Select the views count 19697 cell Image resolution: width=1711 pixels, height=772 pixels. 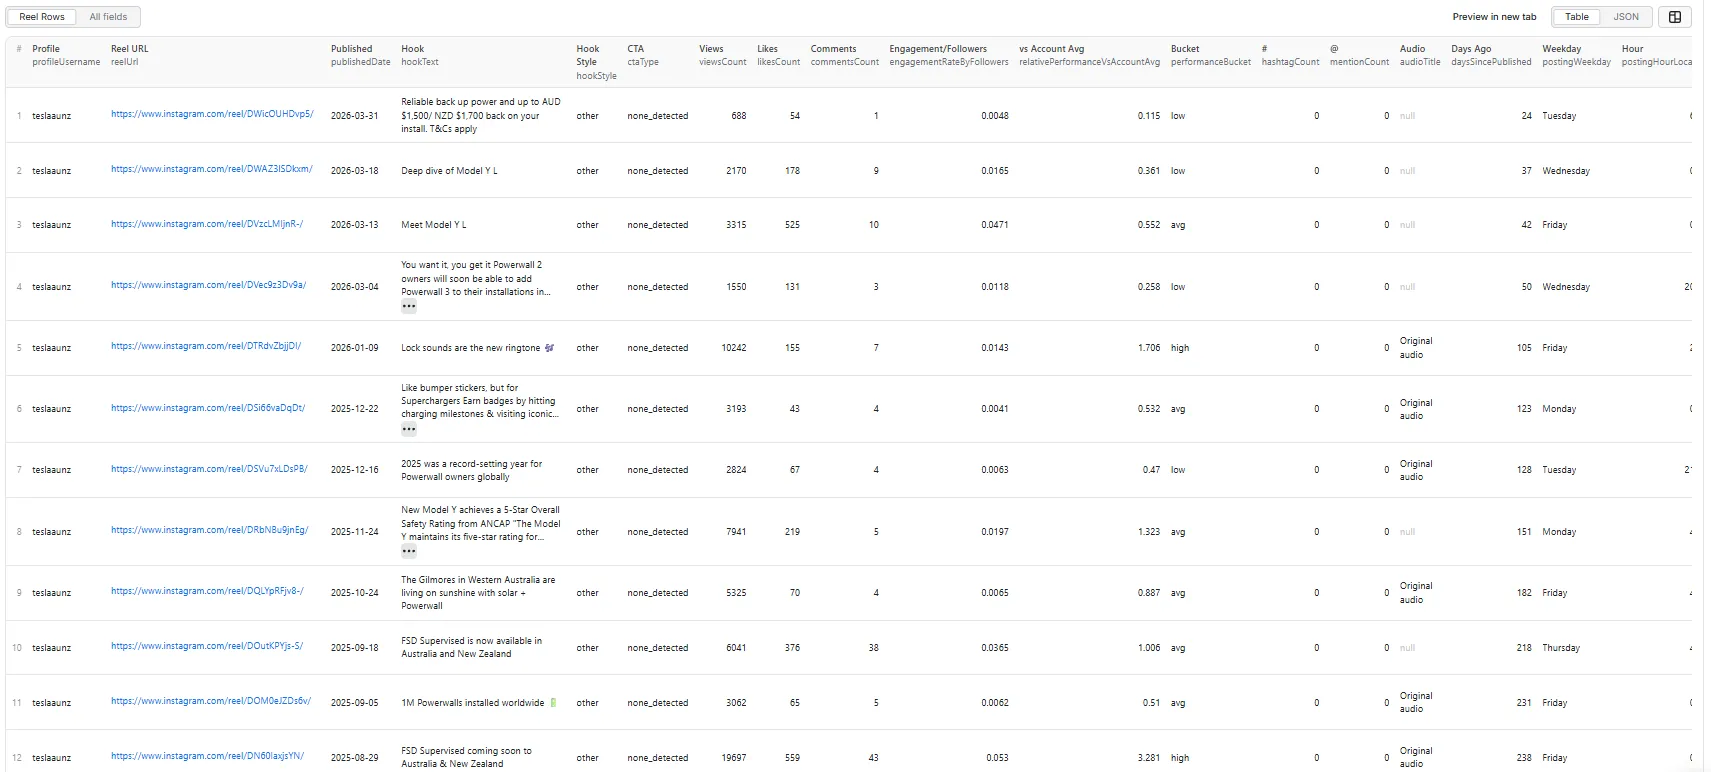coord(734,758)
